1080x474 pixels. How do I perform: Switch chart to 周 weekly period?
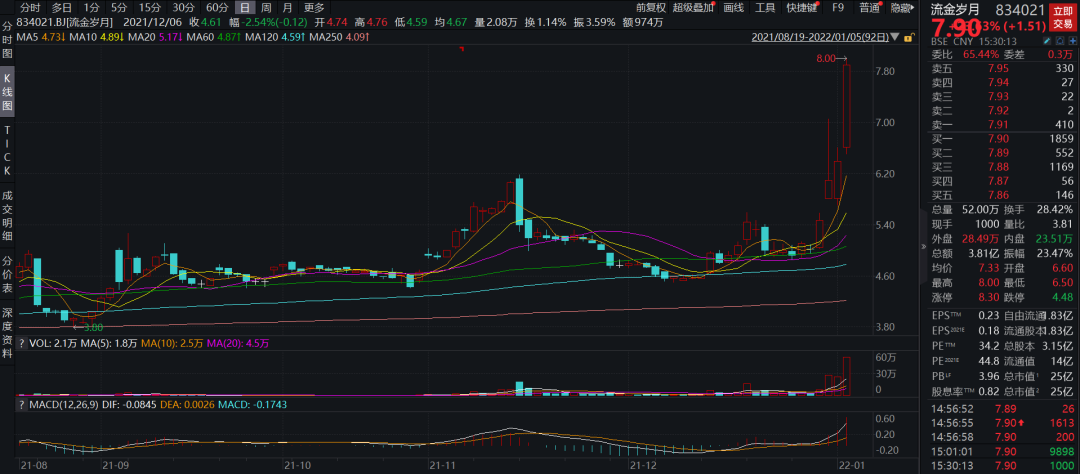tap(265, 7)
